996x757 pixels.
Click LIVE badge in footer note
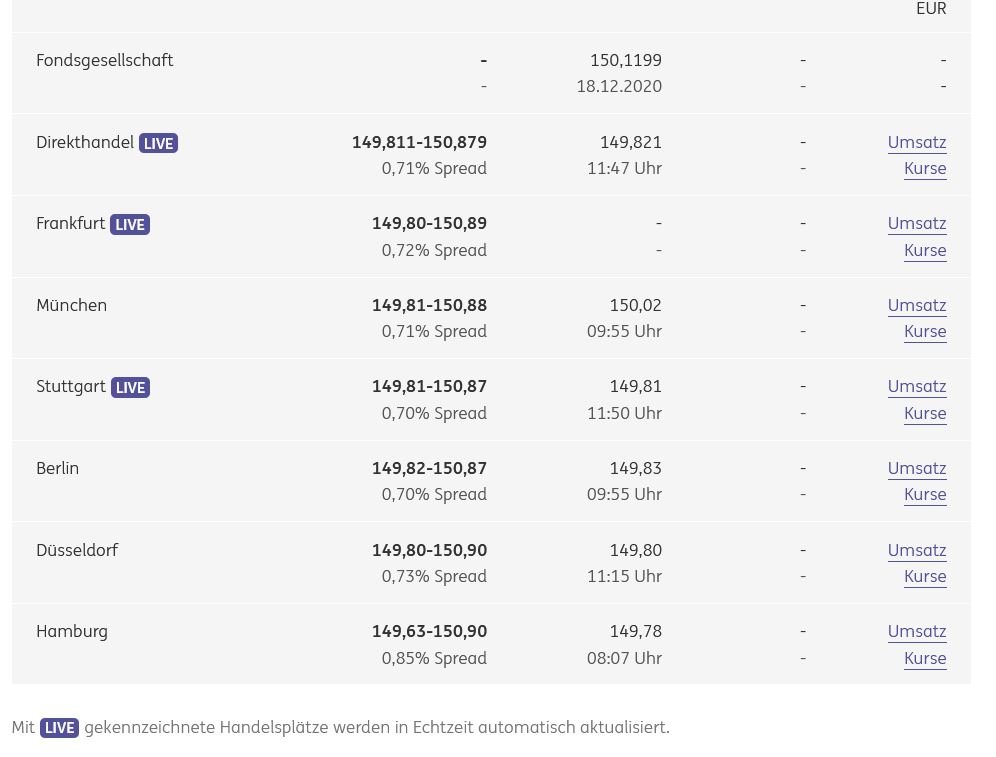(59, 728)
